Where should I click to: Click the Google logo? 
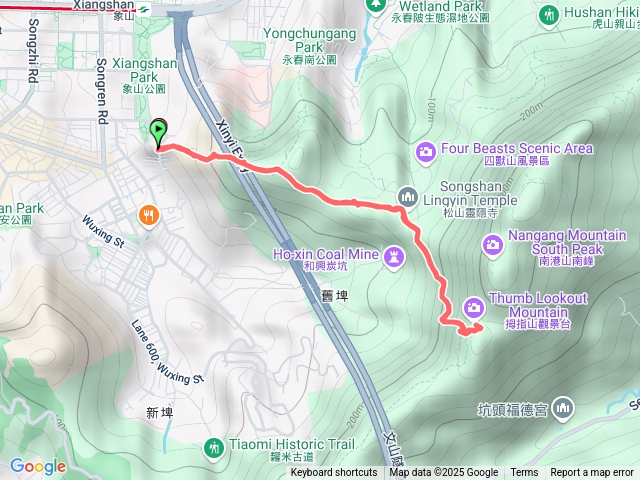[x=38, y=466]
